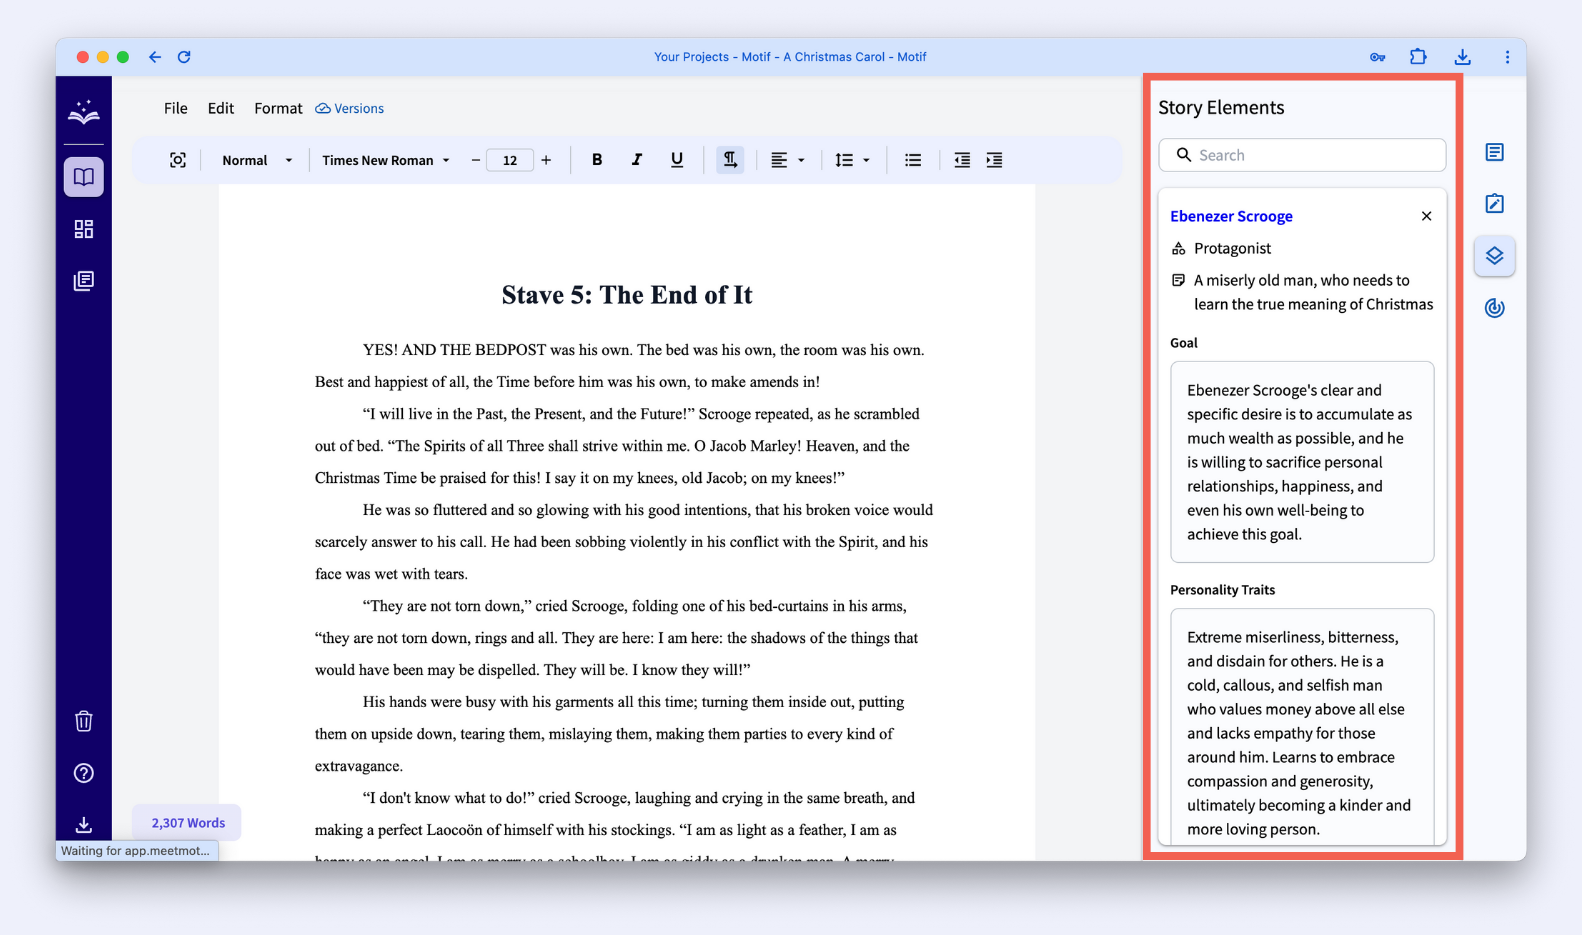Image resolution: width=1582 pixels, height=935 pixels.
Task: Toggle the paragraph indent formatting button
Action: click(730, 160)
